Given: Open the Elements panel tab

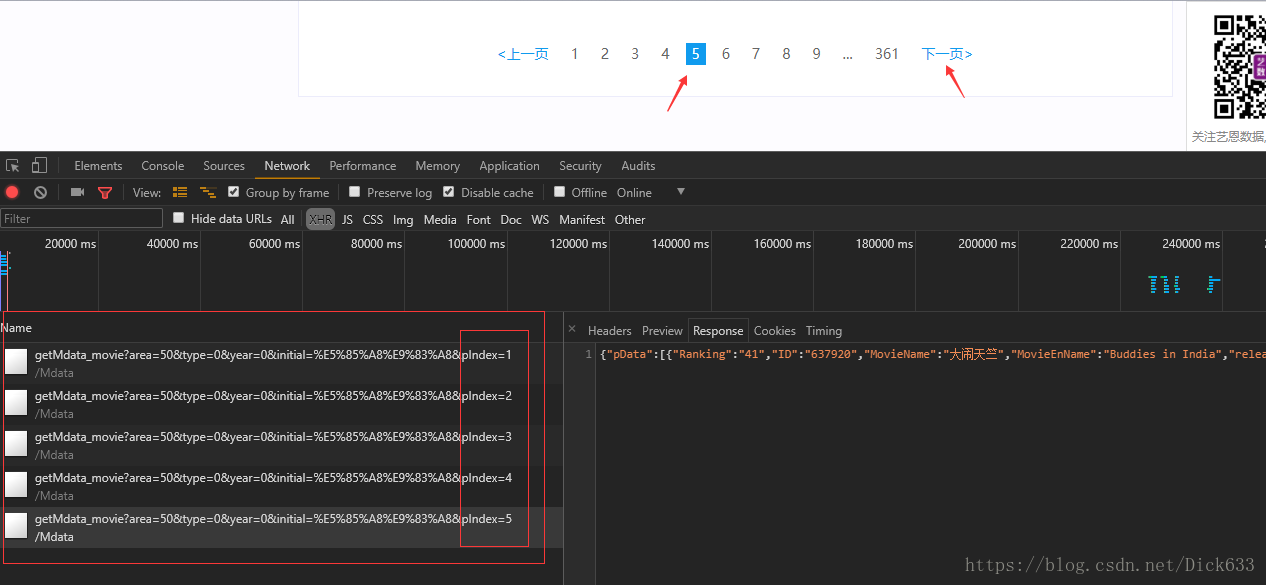Looking at the screenshot, I should pyautogui.click(x=98, y=166).
